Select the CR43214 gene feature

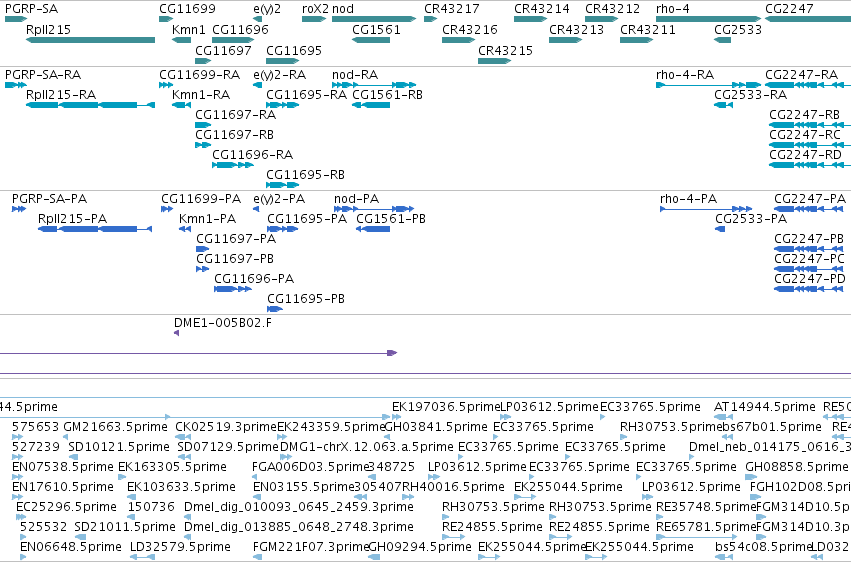530,19
